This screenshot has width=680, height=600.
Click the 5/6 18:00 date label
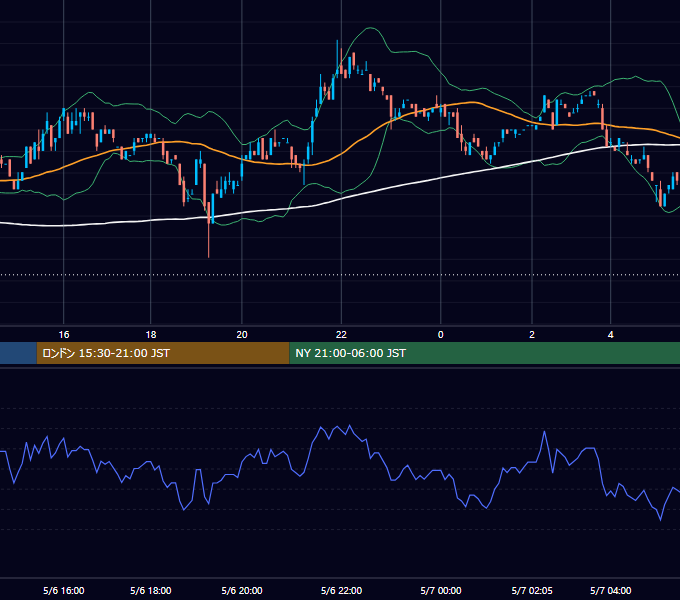click(x=150, y=590)
